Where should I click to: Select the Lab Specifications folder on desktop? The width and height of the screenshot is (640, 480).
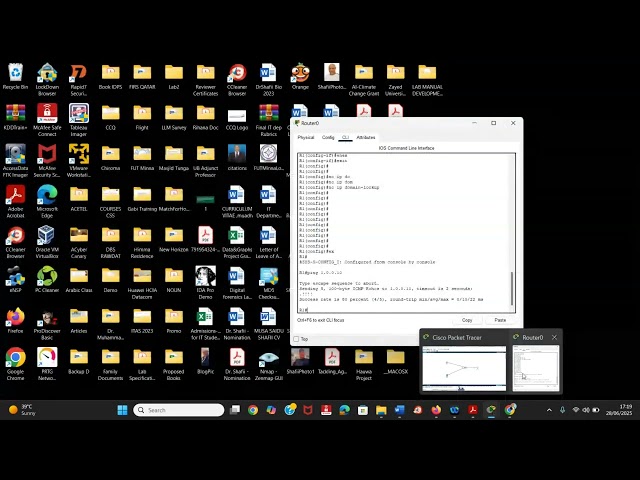point(142,364)
